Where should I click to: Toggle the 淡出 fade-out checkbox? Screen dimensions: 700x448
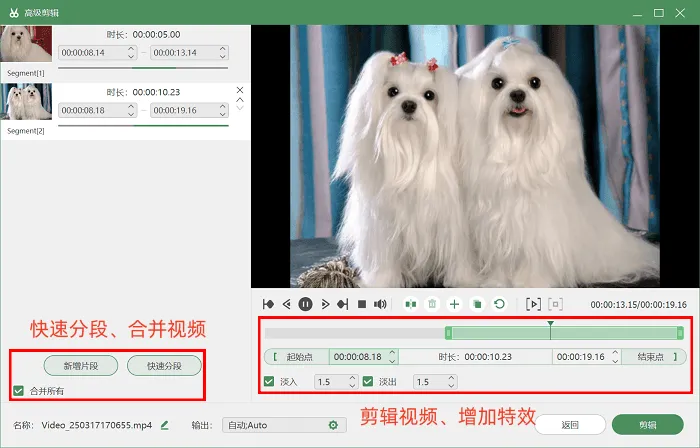(368, 382)
